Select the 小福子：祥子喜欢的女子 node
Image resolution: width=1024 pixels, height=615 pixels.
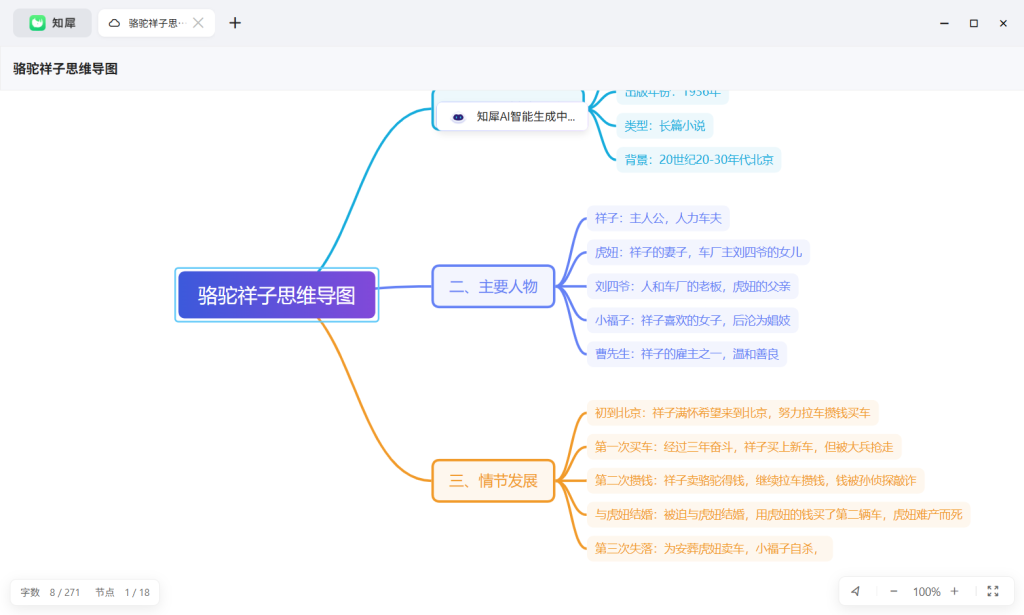coord(692,320)
